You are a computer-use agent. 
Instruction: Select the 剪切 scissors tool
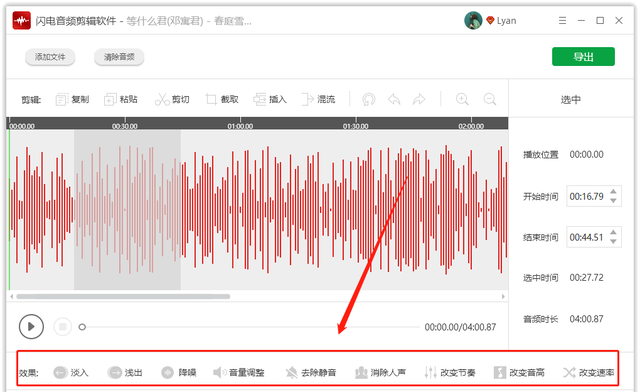point(172,99)
